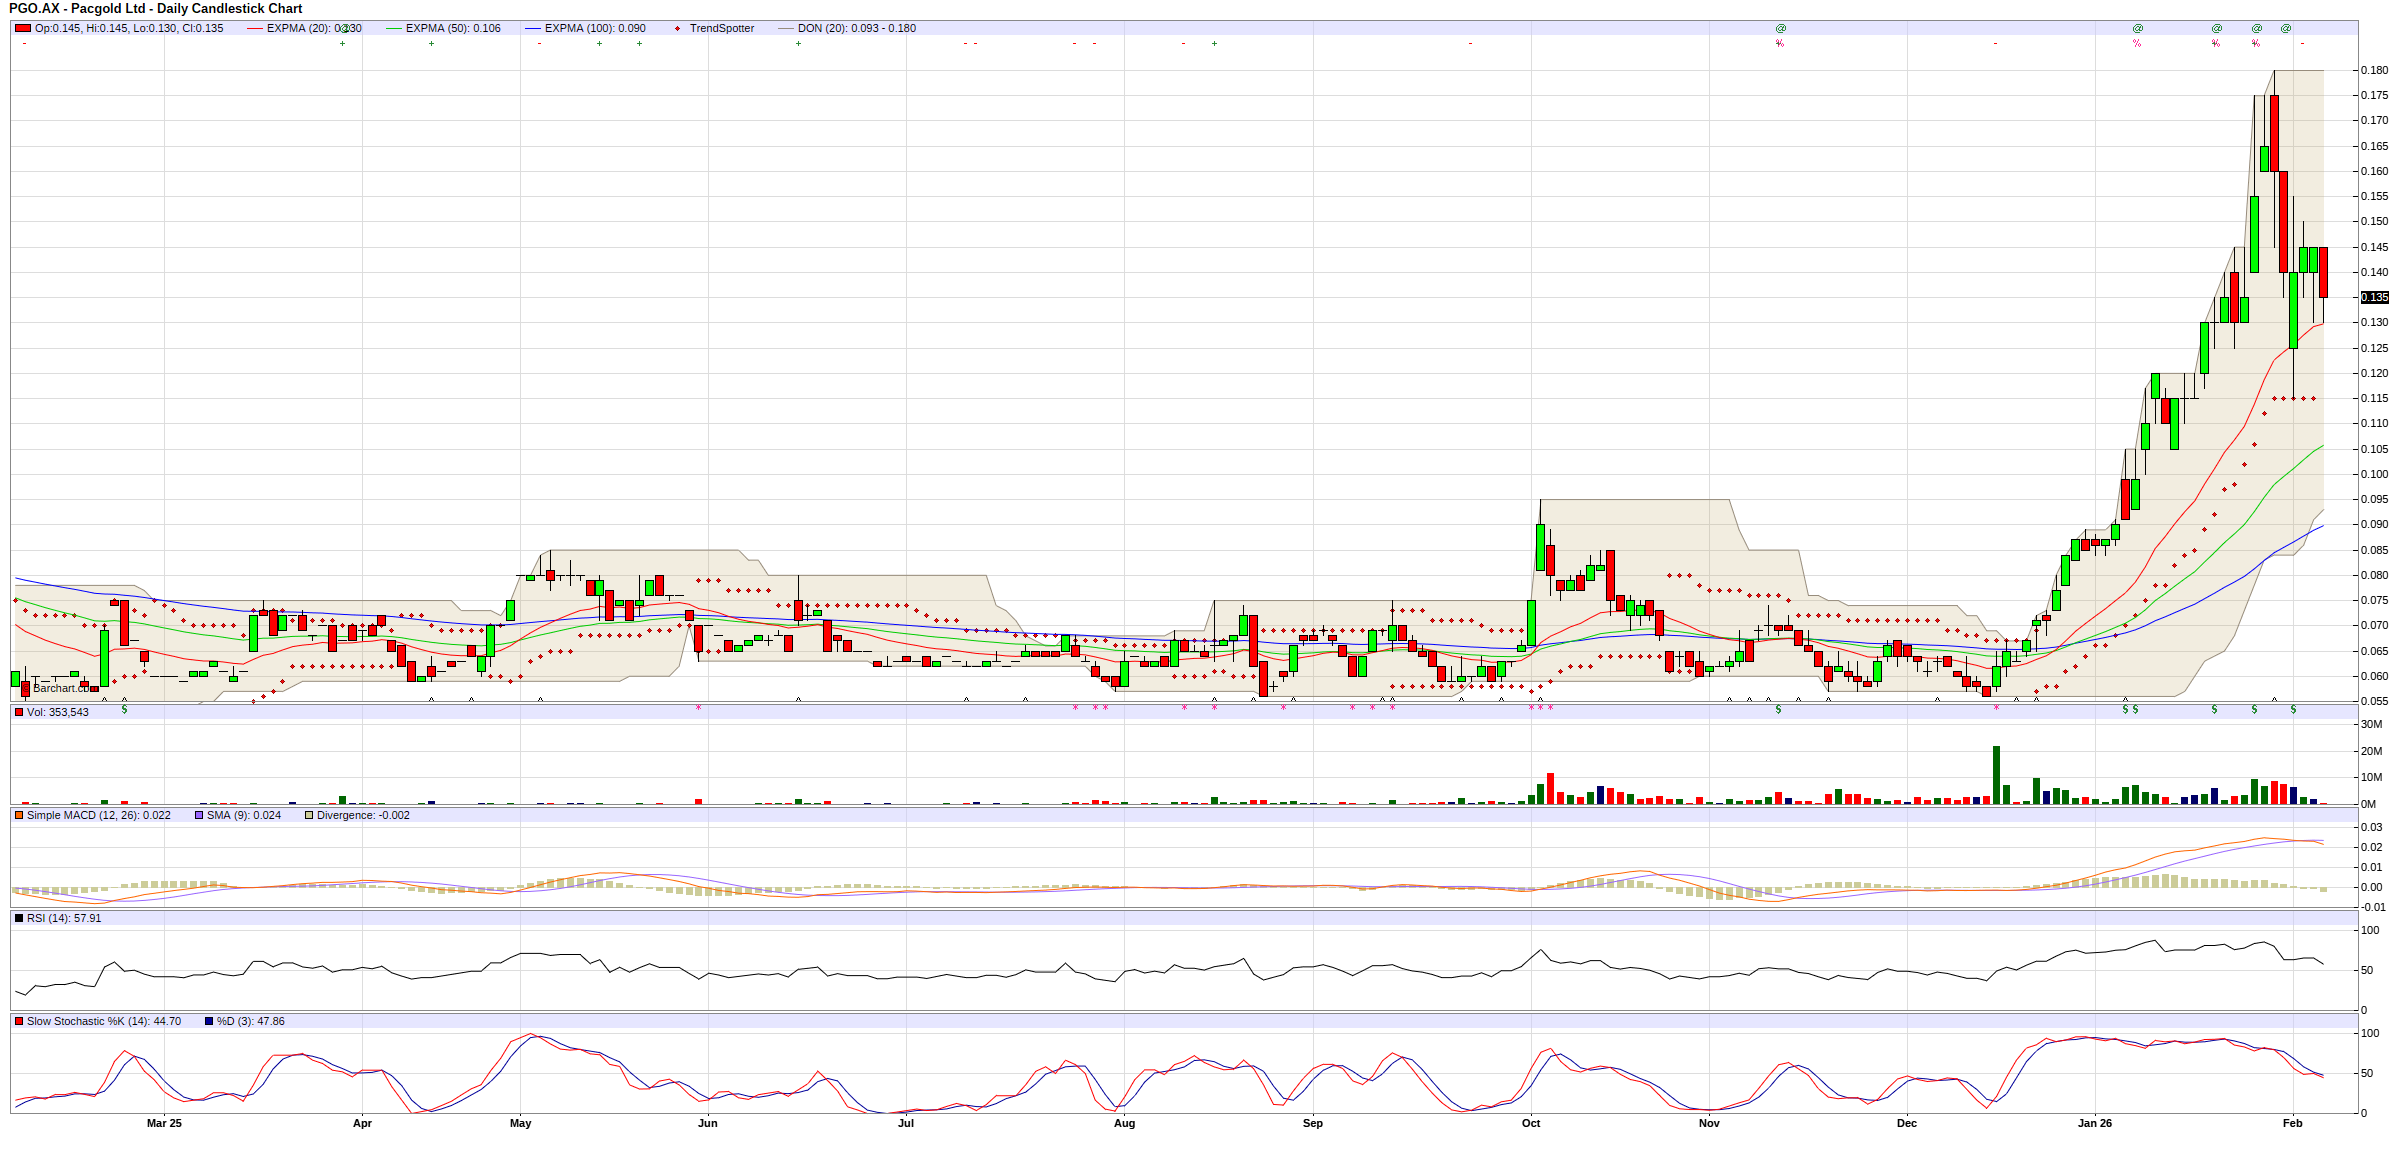2400x1154 pixels.
Task: Click the Simple MACD orange legend square
Action: click(19, 815)
